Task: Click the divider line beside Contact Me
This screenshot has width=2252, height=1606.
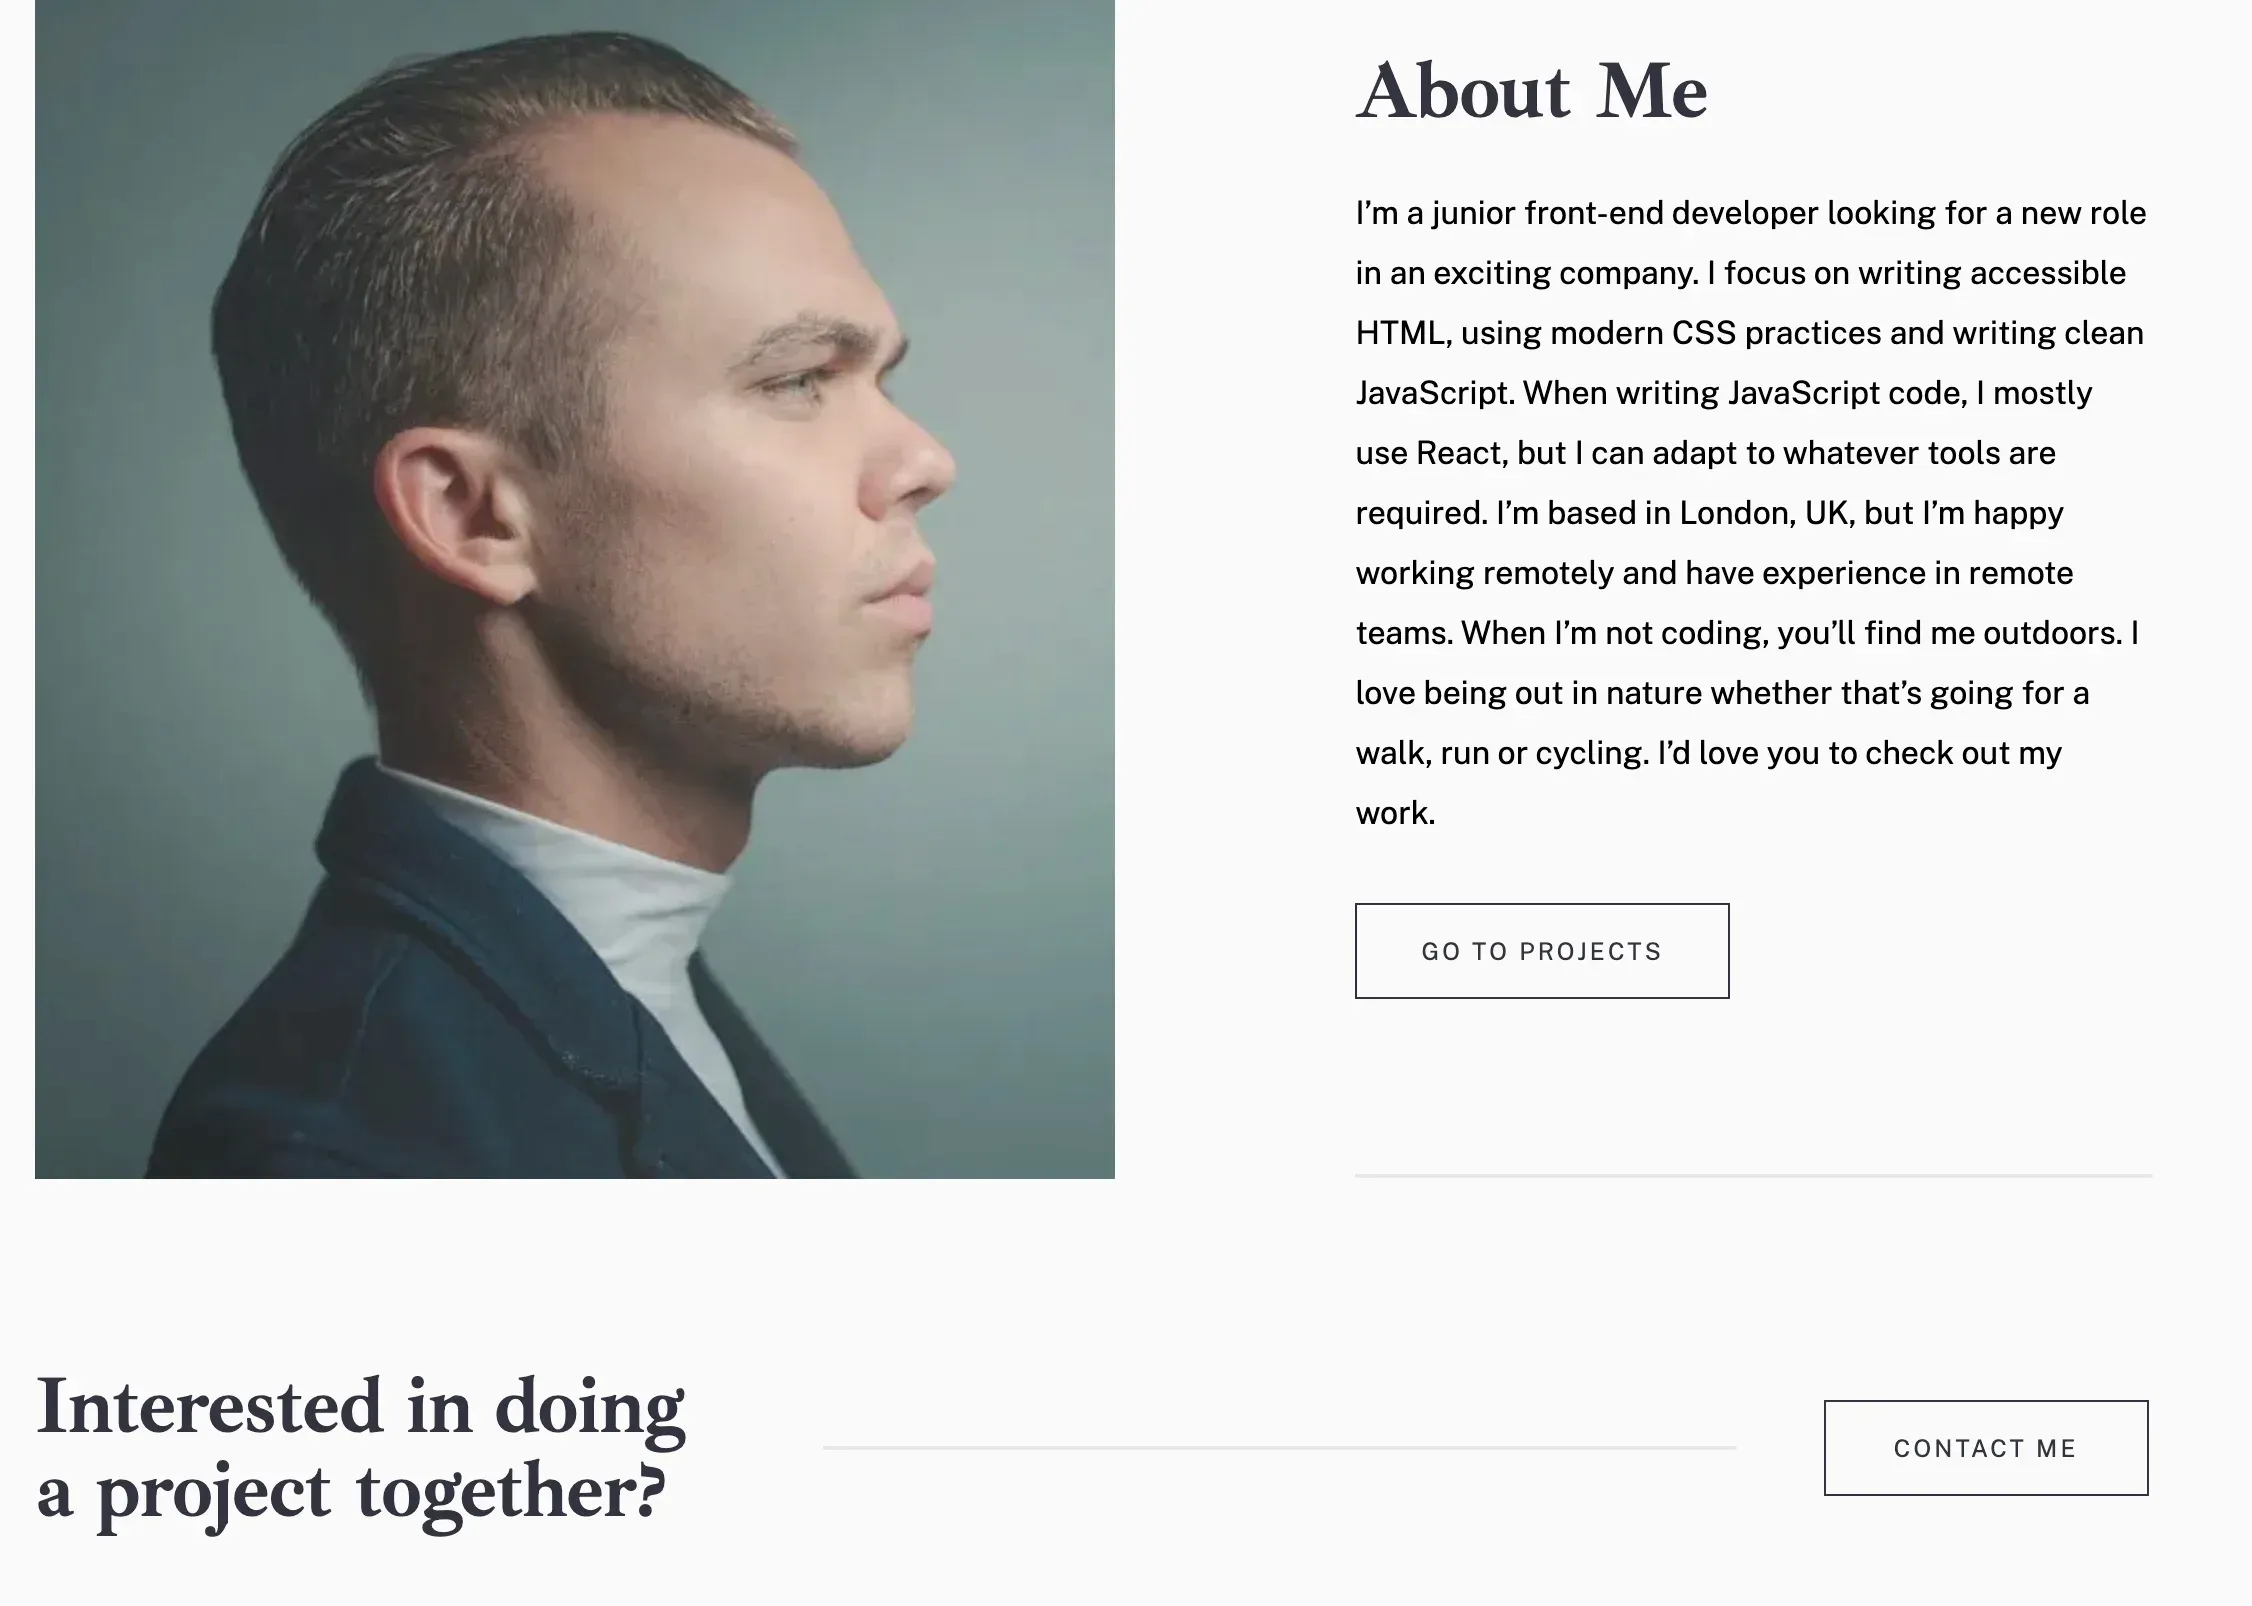Action: click(1279, 1447)
